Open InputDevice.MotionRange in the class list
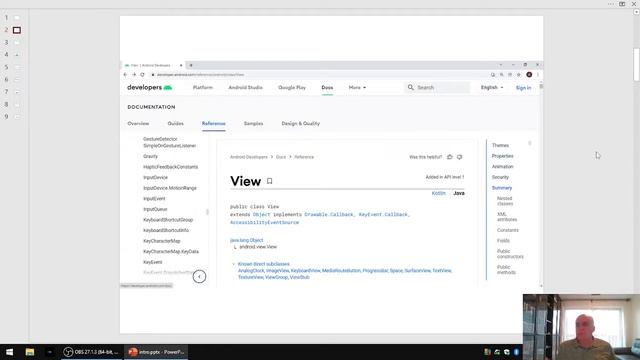This screenshot has width=640, height=360. click(170, 188)
